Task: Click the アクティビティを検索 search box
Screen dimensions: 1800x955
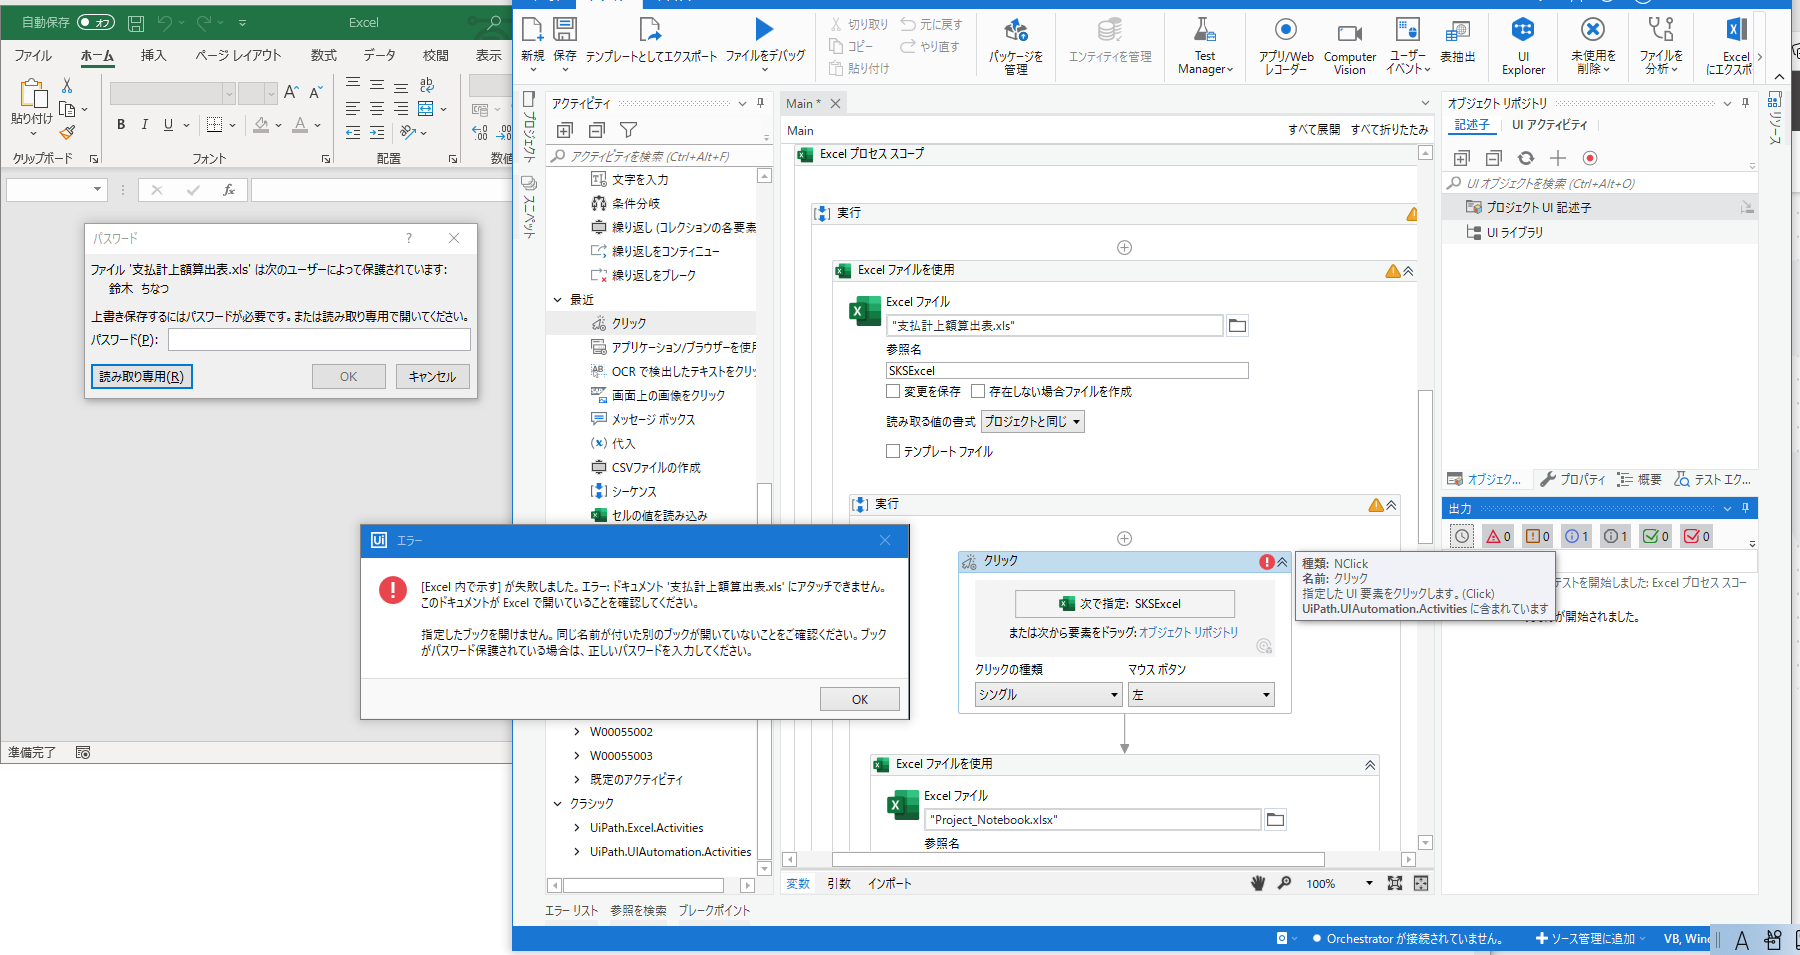Action: pos(660,156)
